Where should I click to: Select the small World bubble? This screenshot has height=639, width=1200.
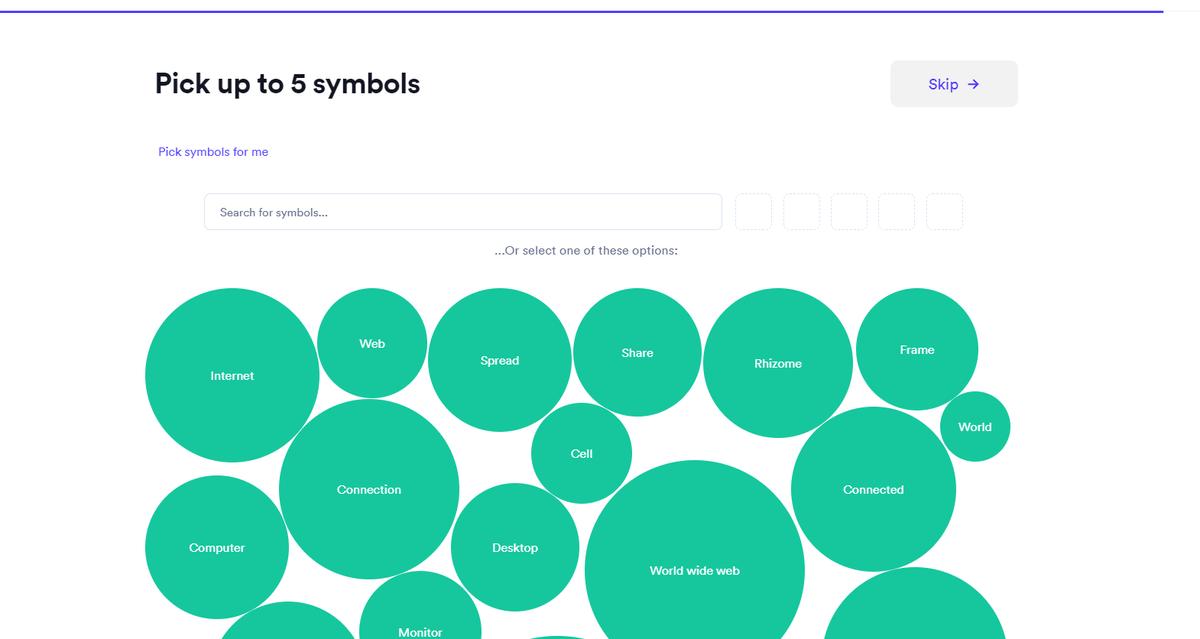975,427
